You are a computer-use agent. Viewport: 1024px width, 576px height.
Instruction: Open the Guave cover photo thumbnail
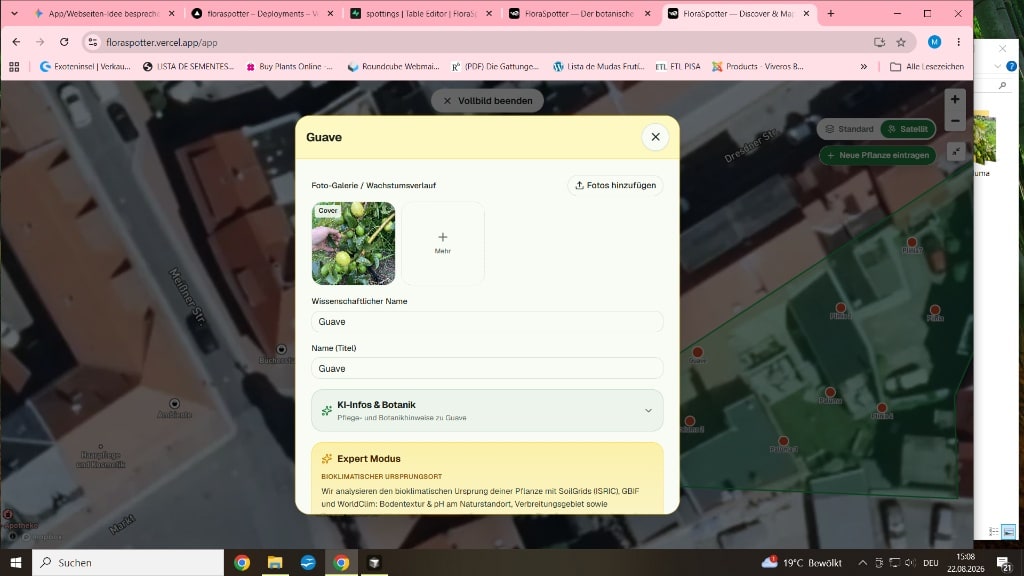click(353, 243)
